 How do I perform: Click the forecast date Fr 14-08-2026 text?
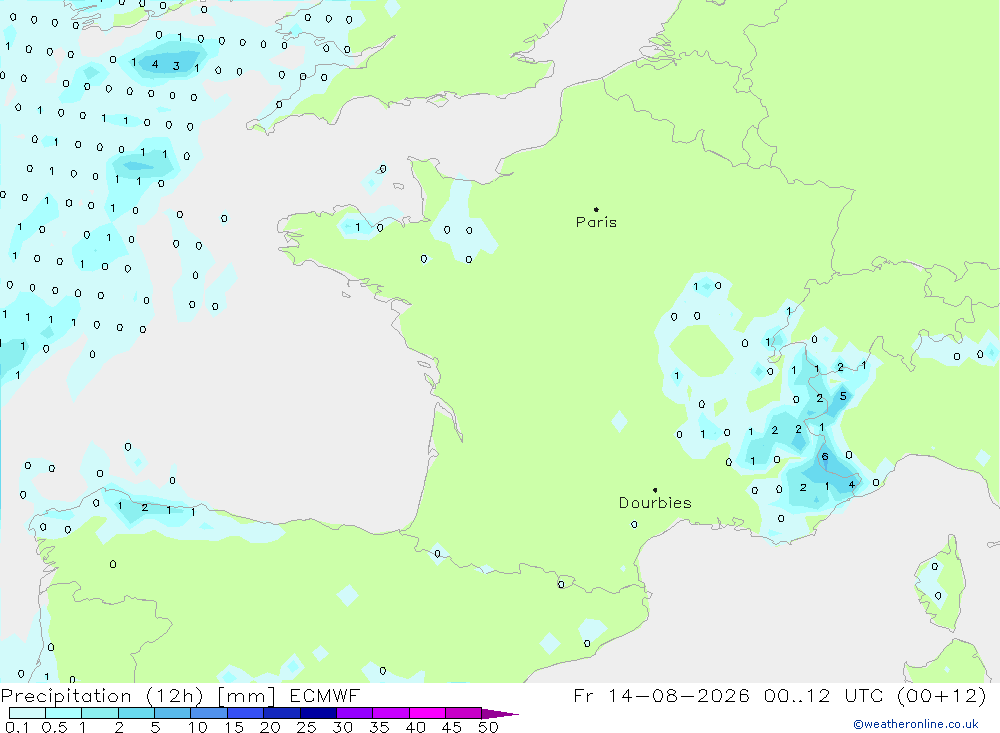(x=661, y=695)
